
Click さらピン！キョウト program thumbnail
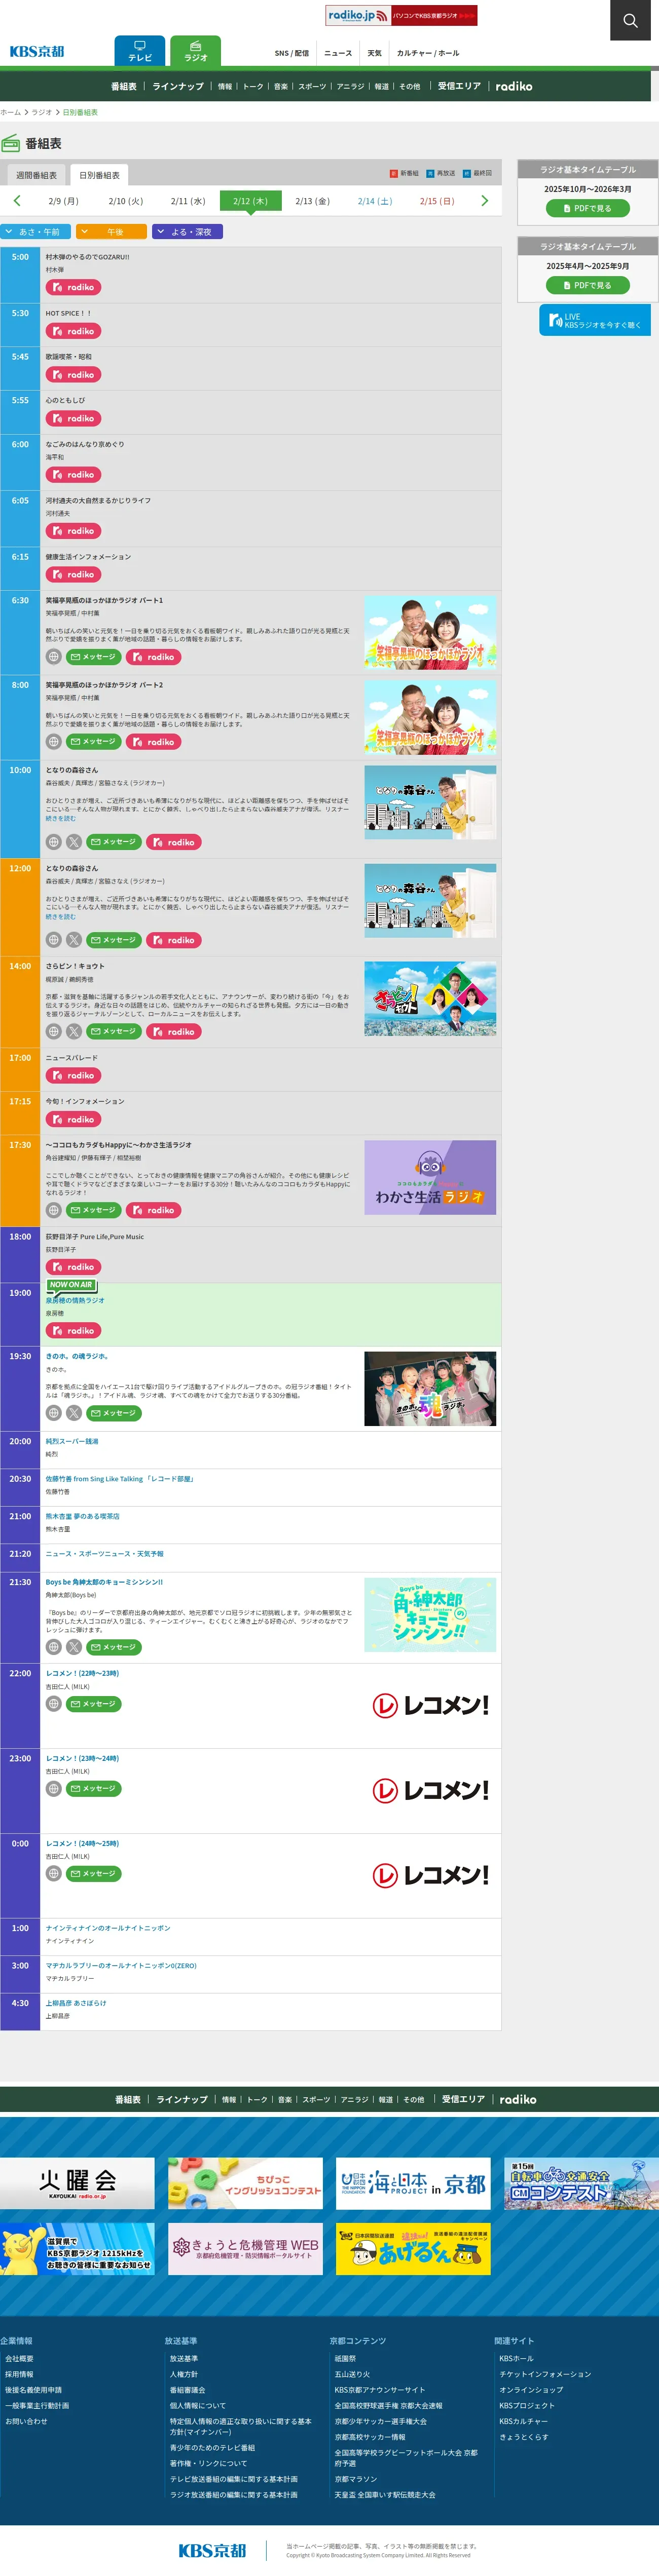(x=430, y=999)
